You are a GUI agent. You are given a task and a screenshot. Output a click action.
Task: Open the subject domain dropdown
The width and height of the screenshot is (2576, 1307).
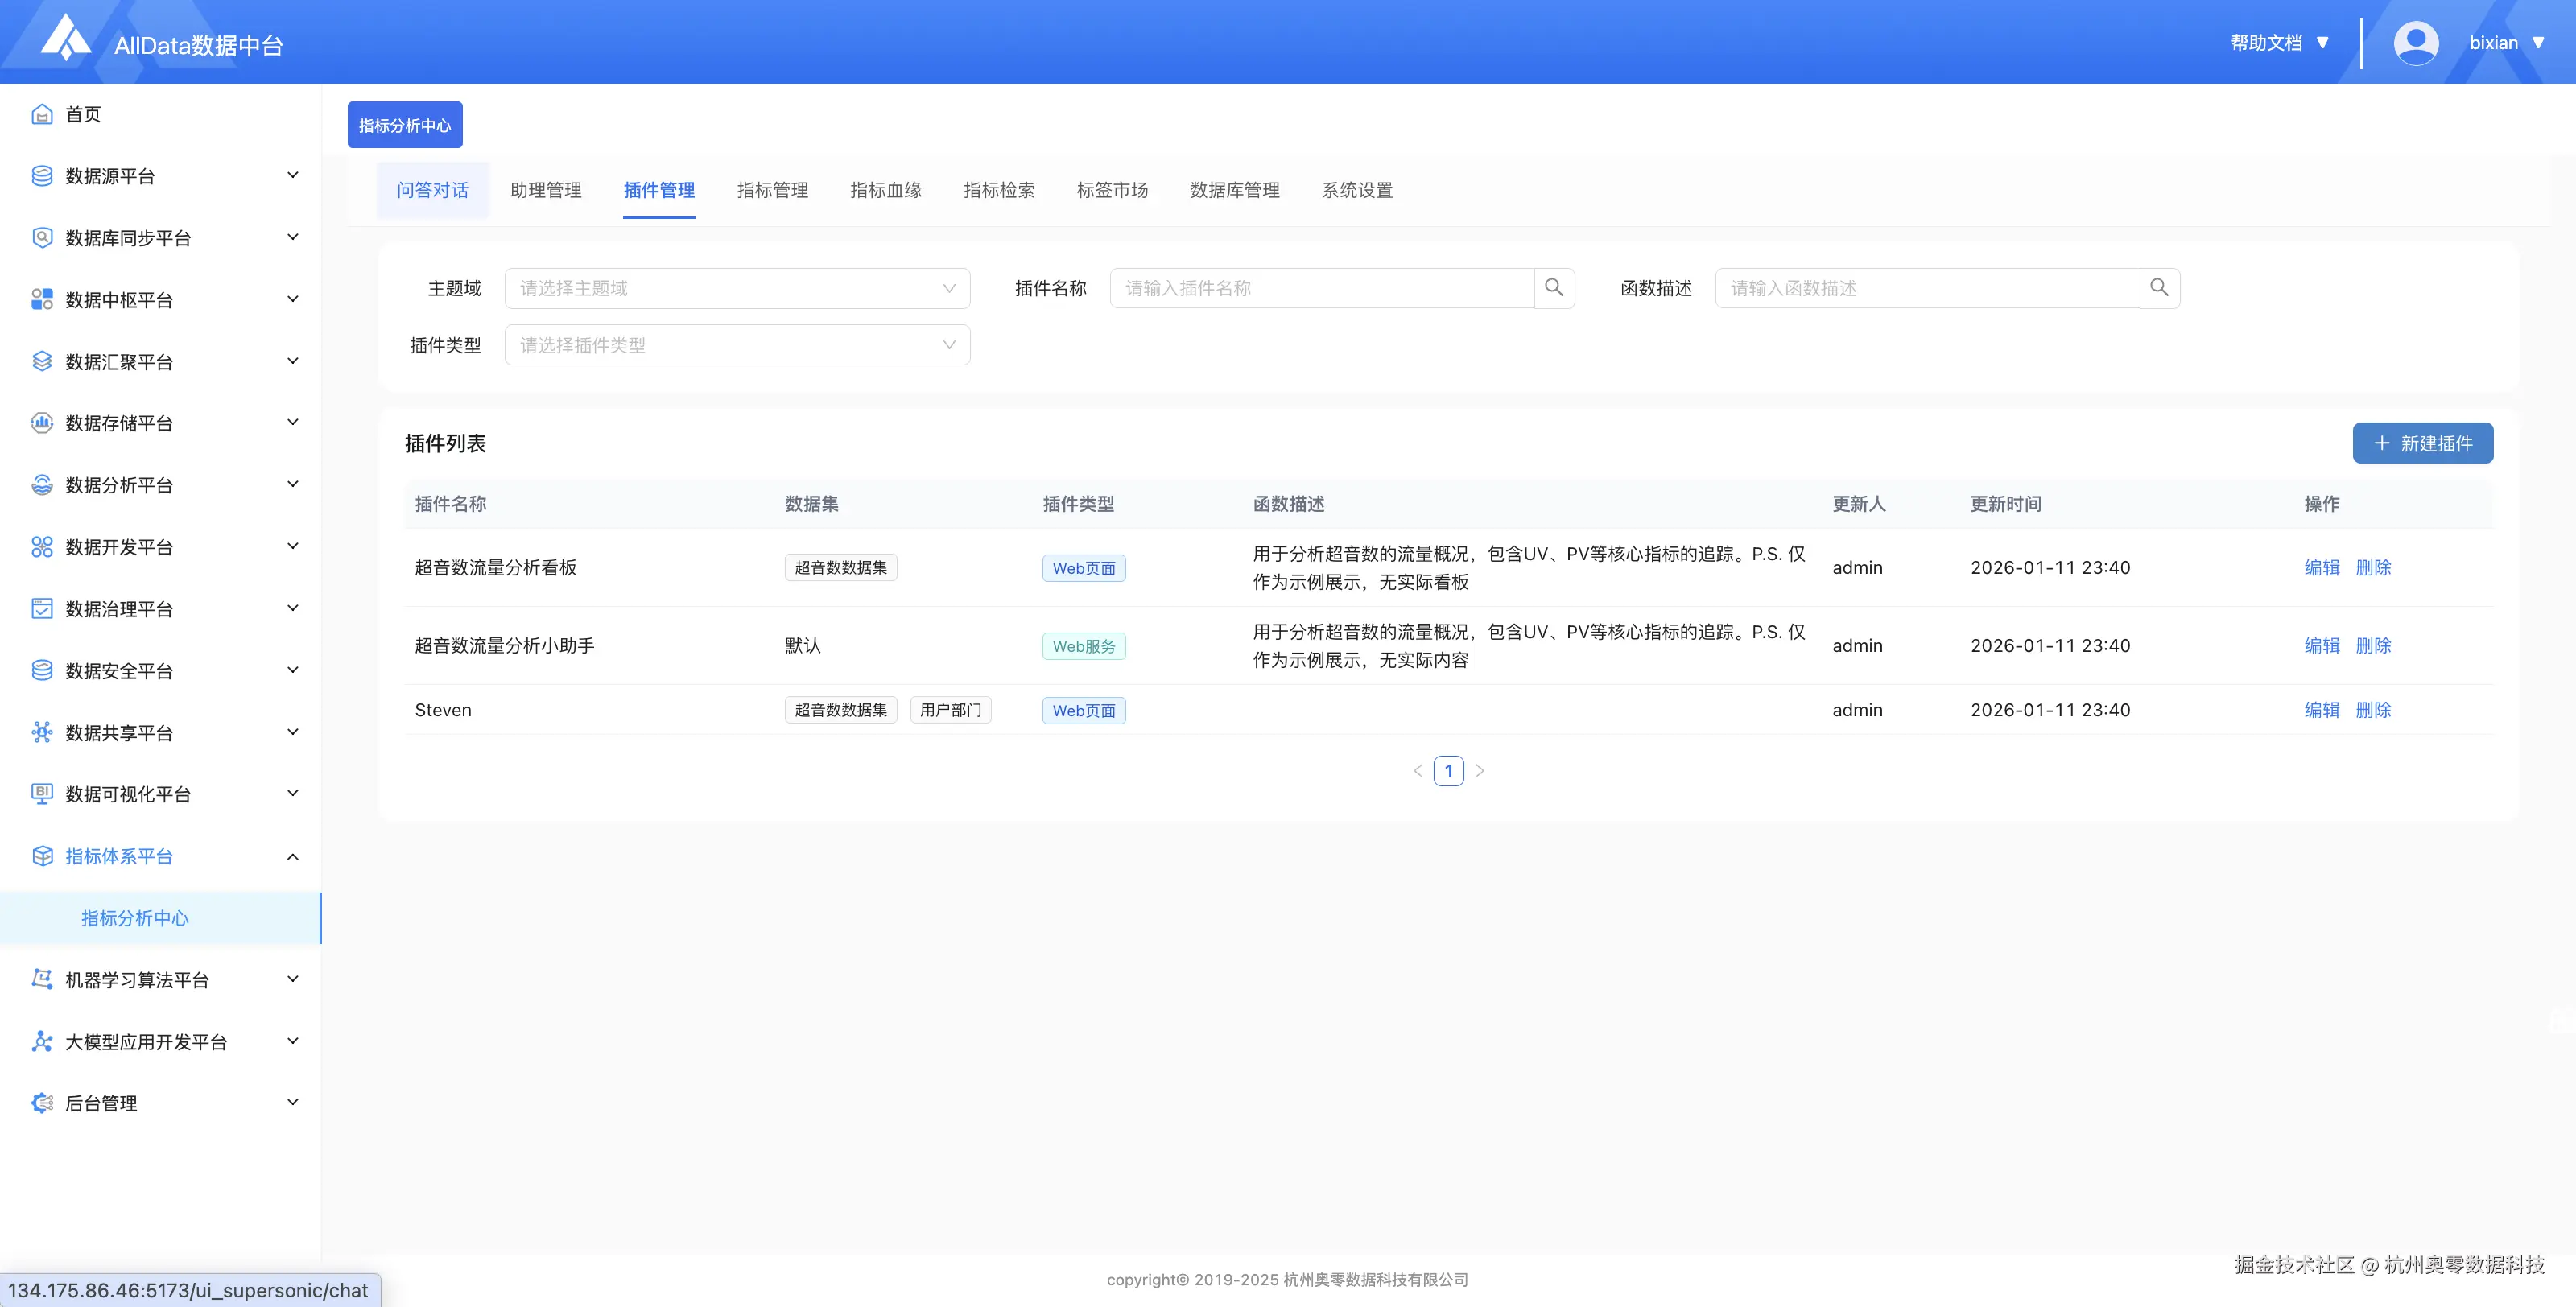737,288
